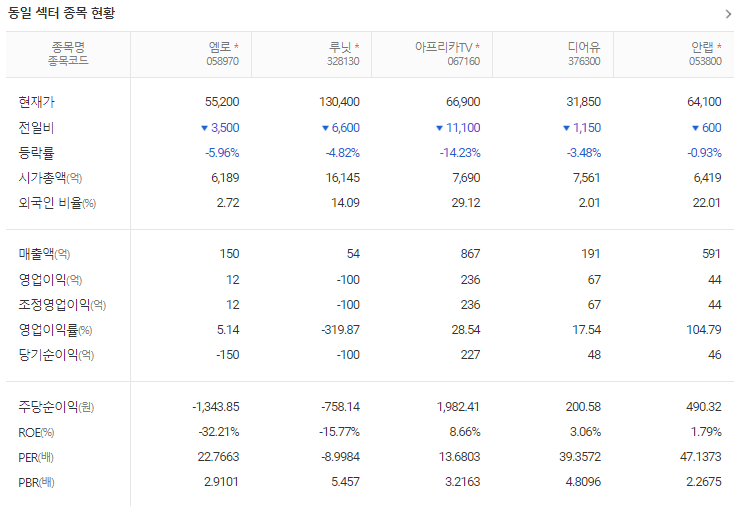
Task: Click market cap value 16,145
Action: (343, 178)
